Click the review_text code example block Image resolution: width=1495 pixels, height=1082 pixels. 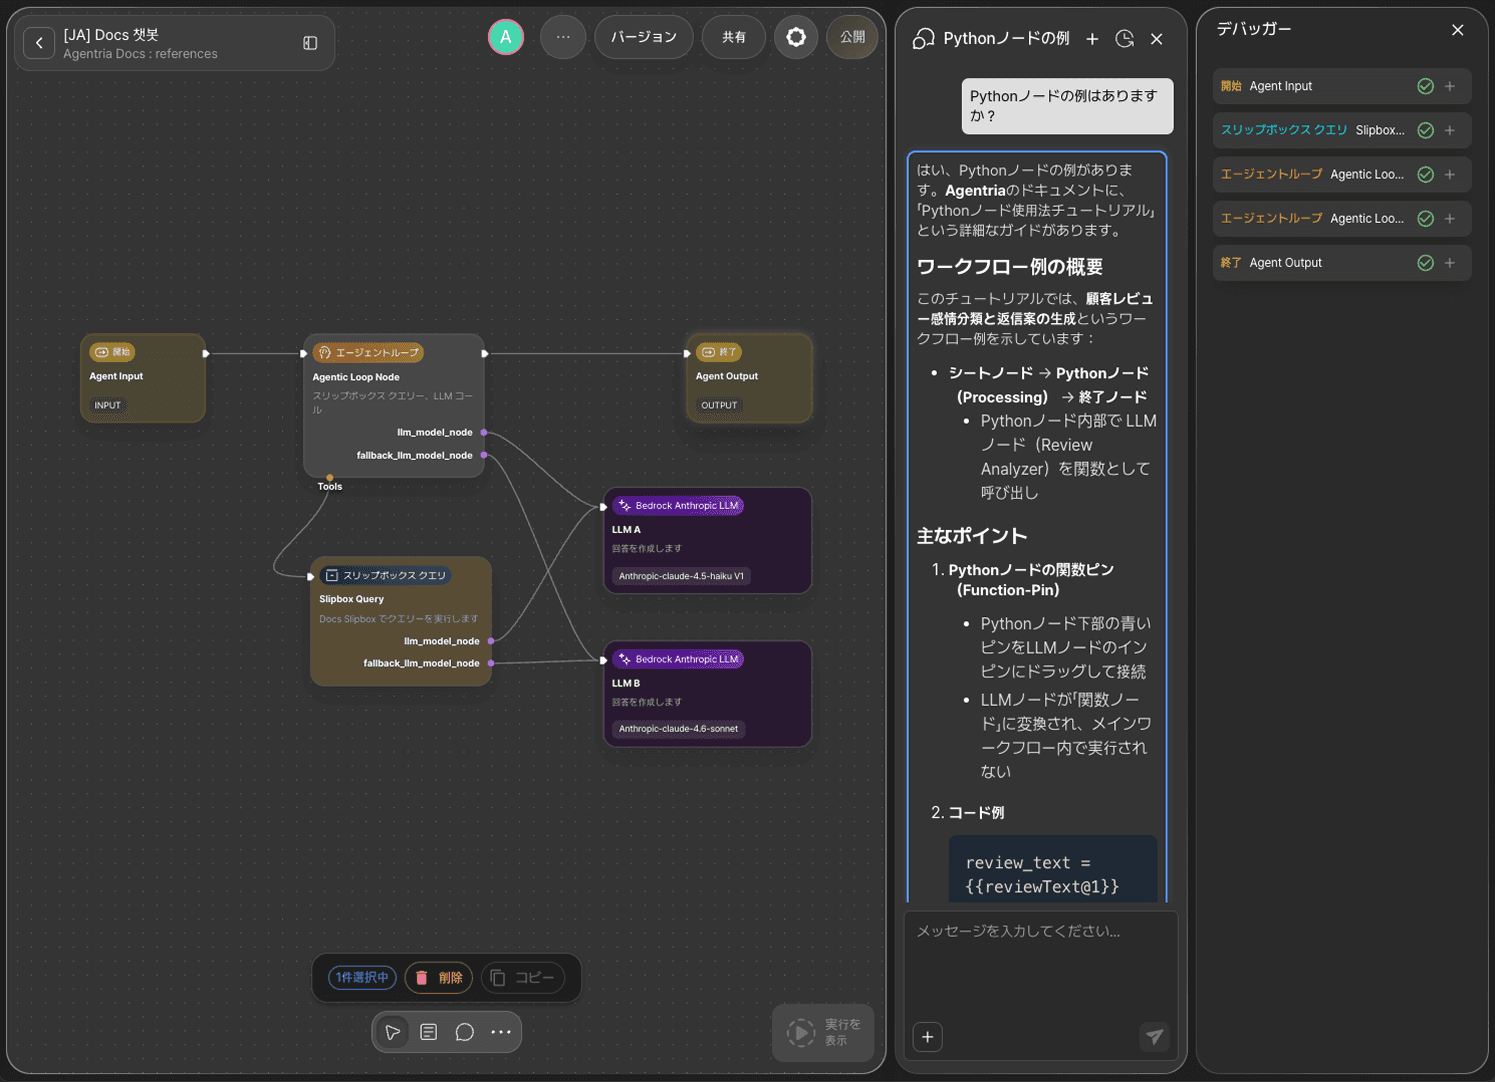(x=1053, y=870)
